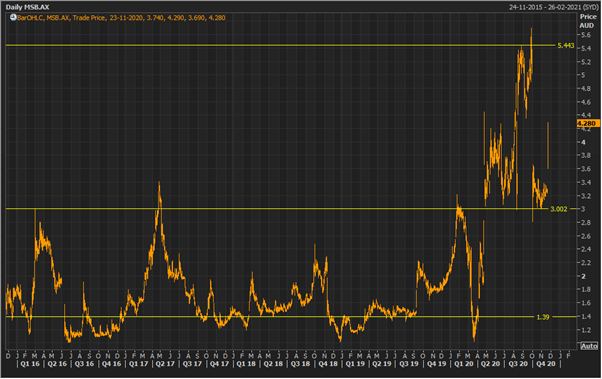Viewport: 602px width, 379px height.
Task: Click the clock icon beside BarOHLC legend
Action: 13,17
